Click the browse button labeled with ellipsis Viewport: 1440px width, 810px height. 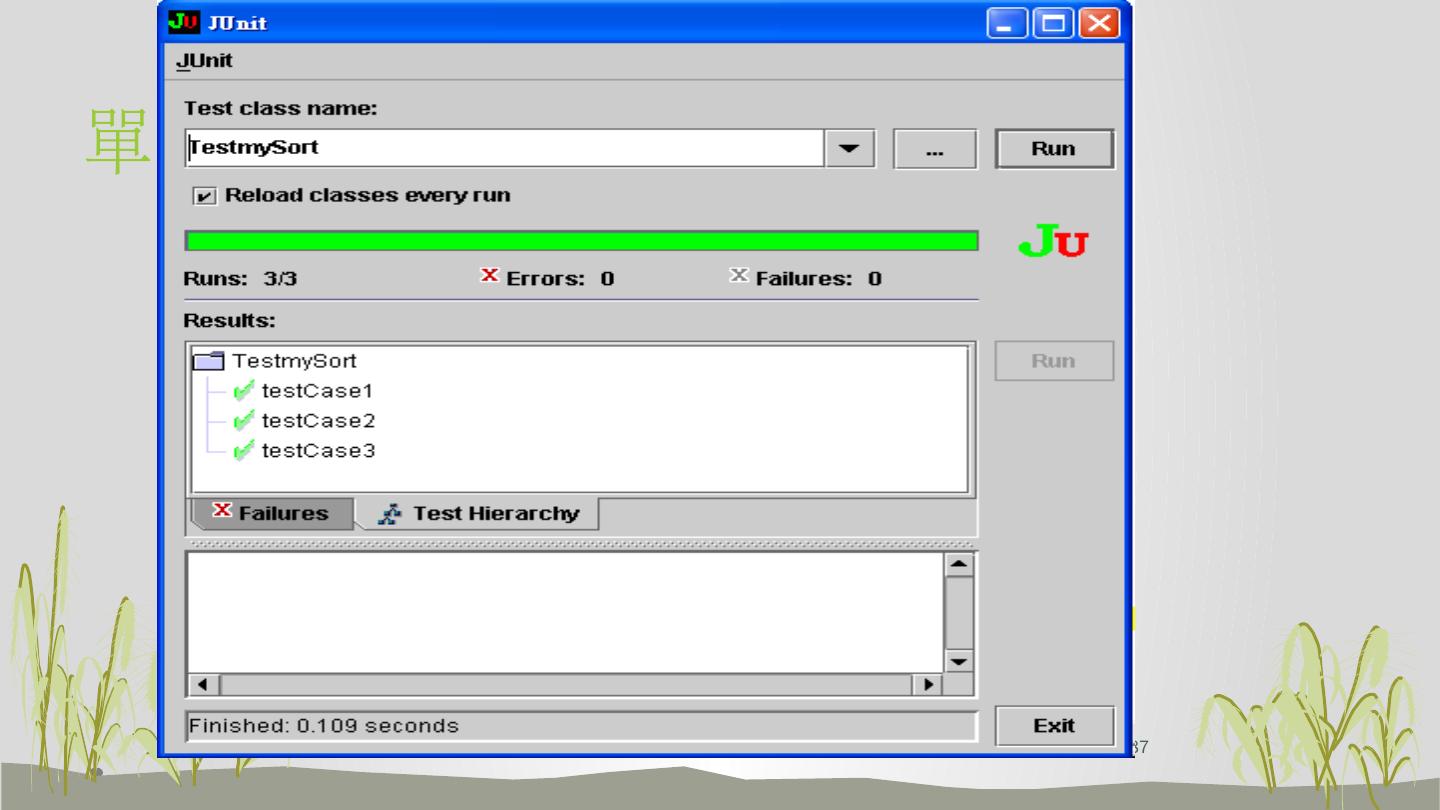[935, 149]
